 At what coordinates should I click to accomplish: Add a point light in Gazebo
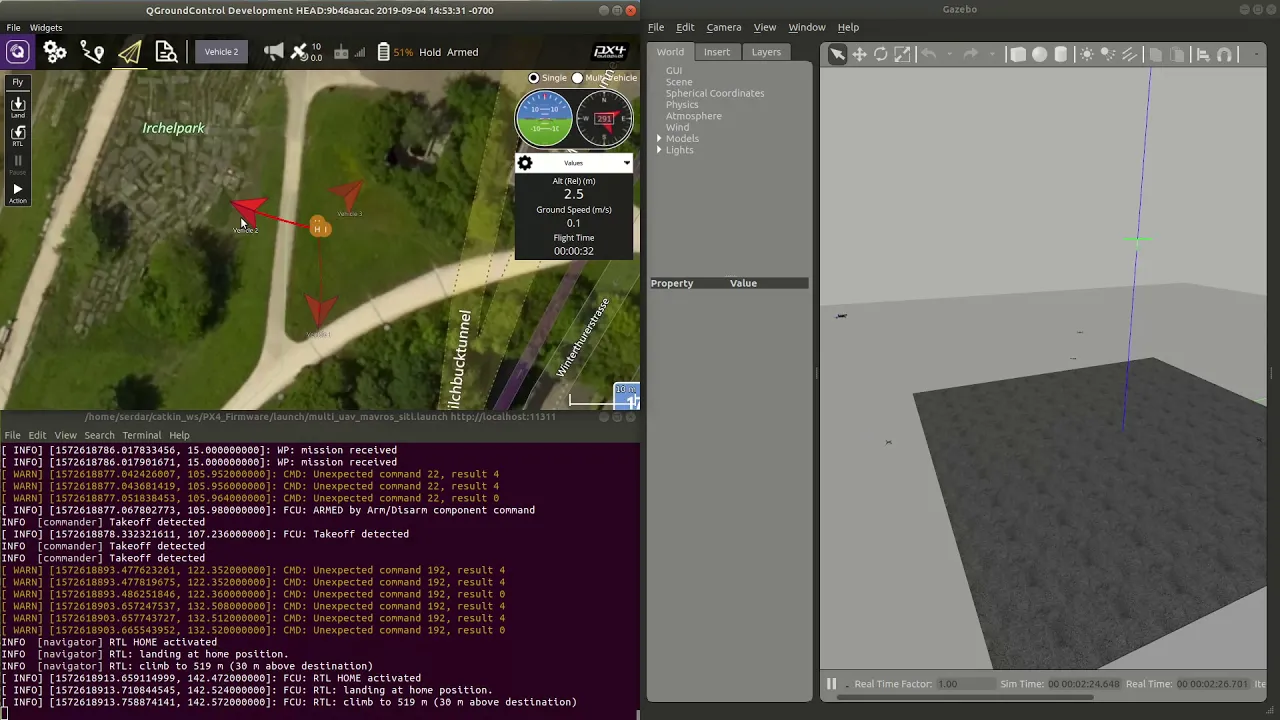pos(1087,54)
